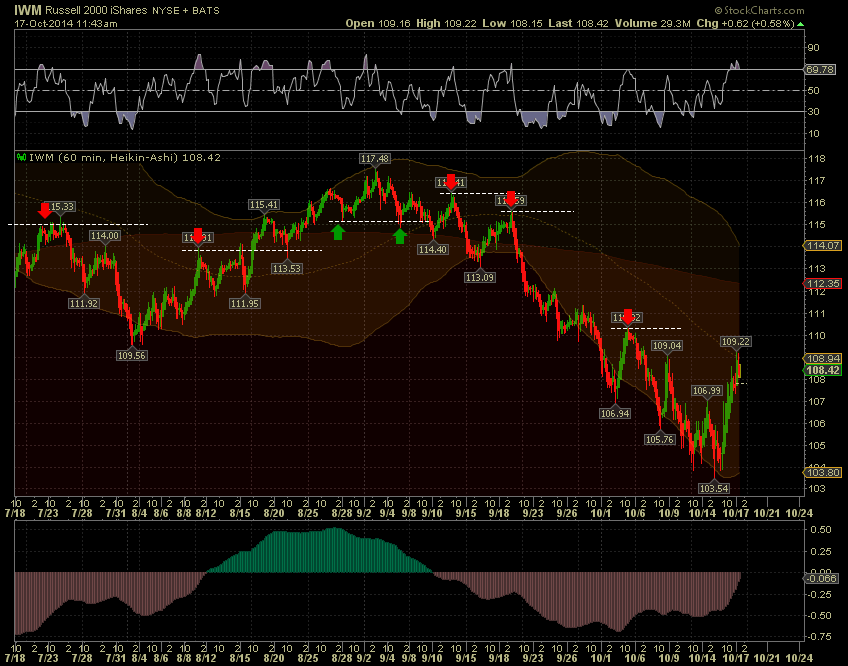Click the 108.94 tag on the price axis
The image size is (848, 666).
pyautogui.click(x=823, y=358)
